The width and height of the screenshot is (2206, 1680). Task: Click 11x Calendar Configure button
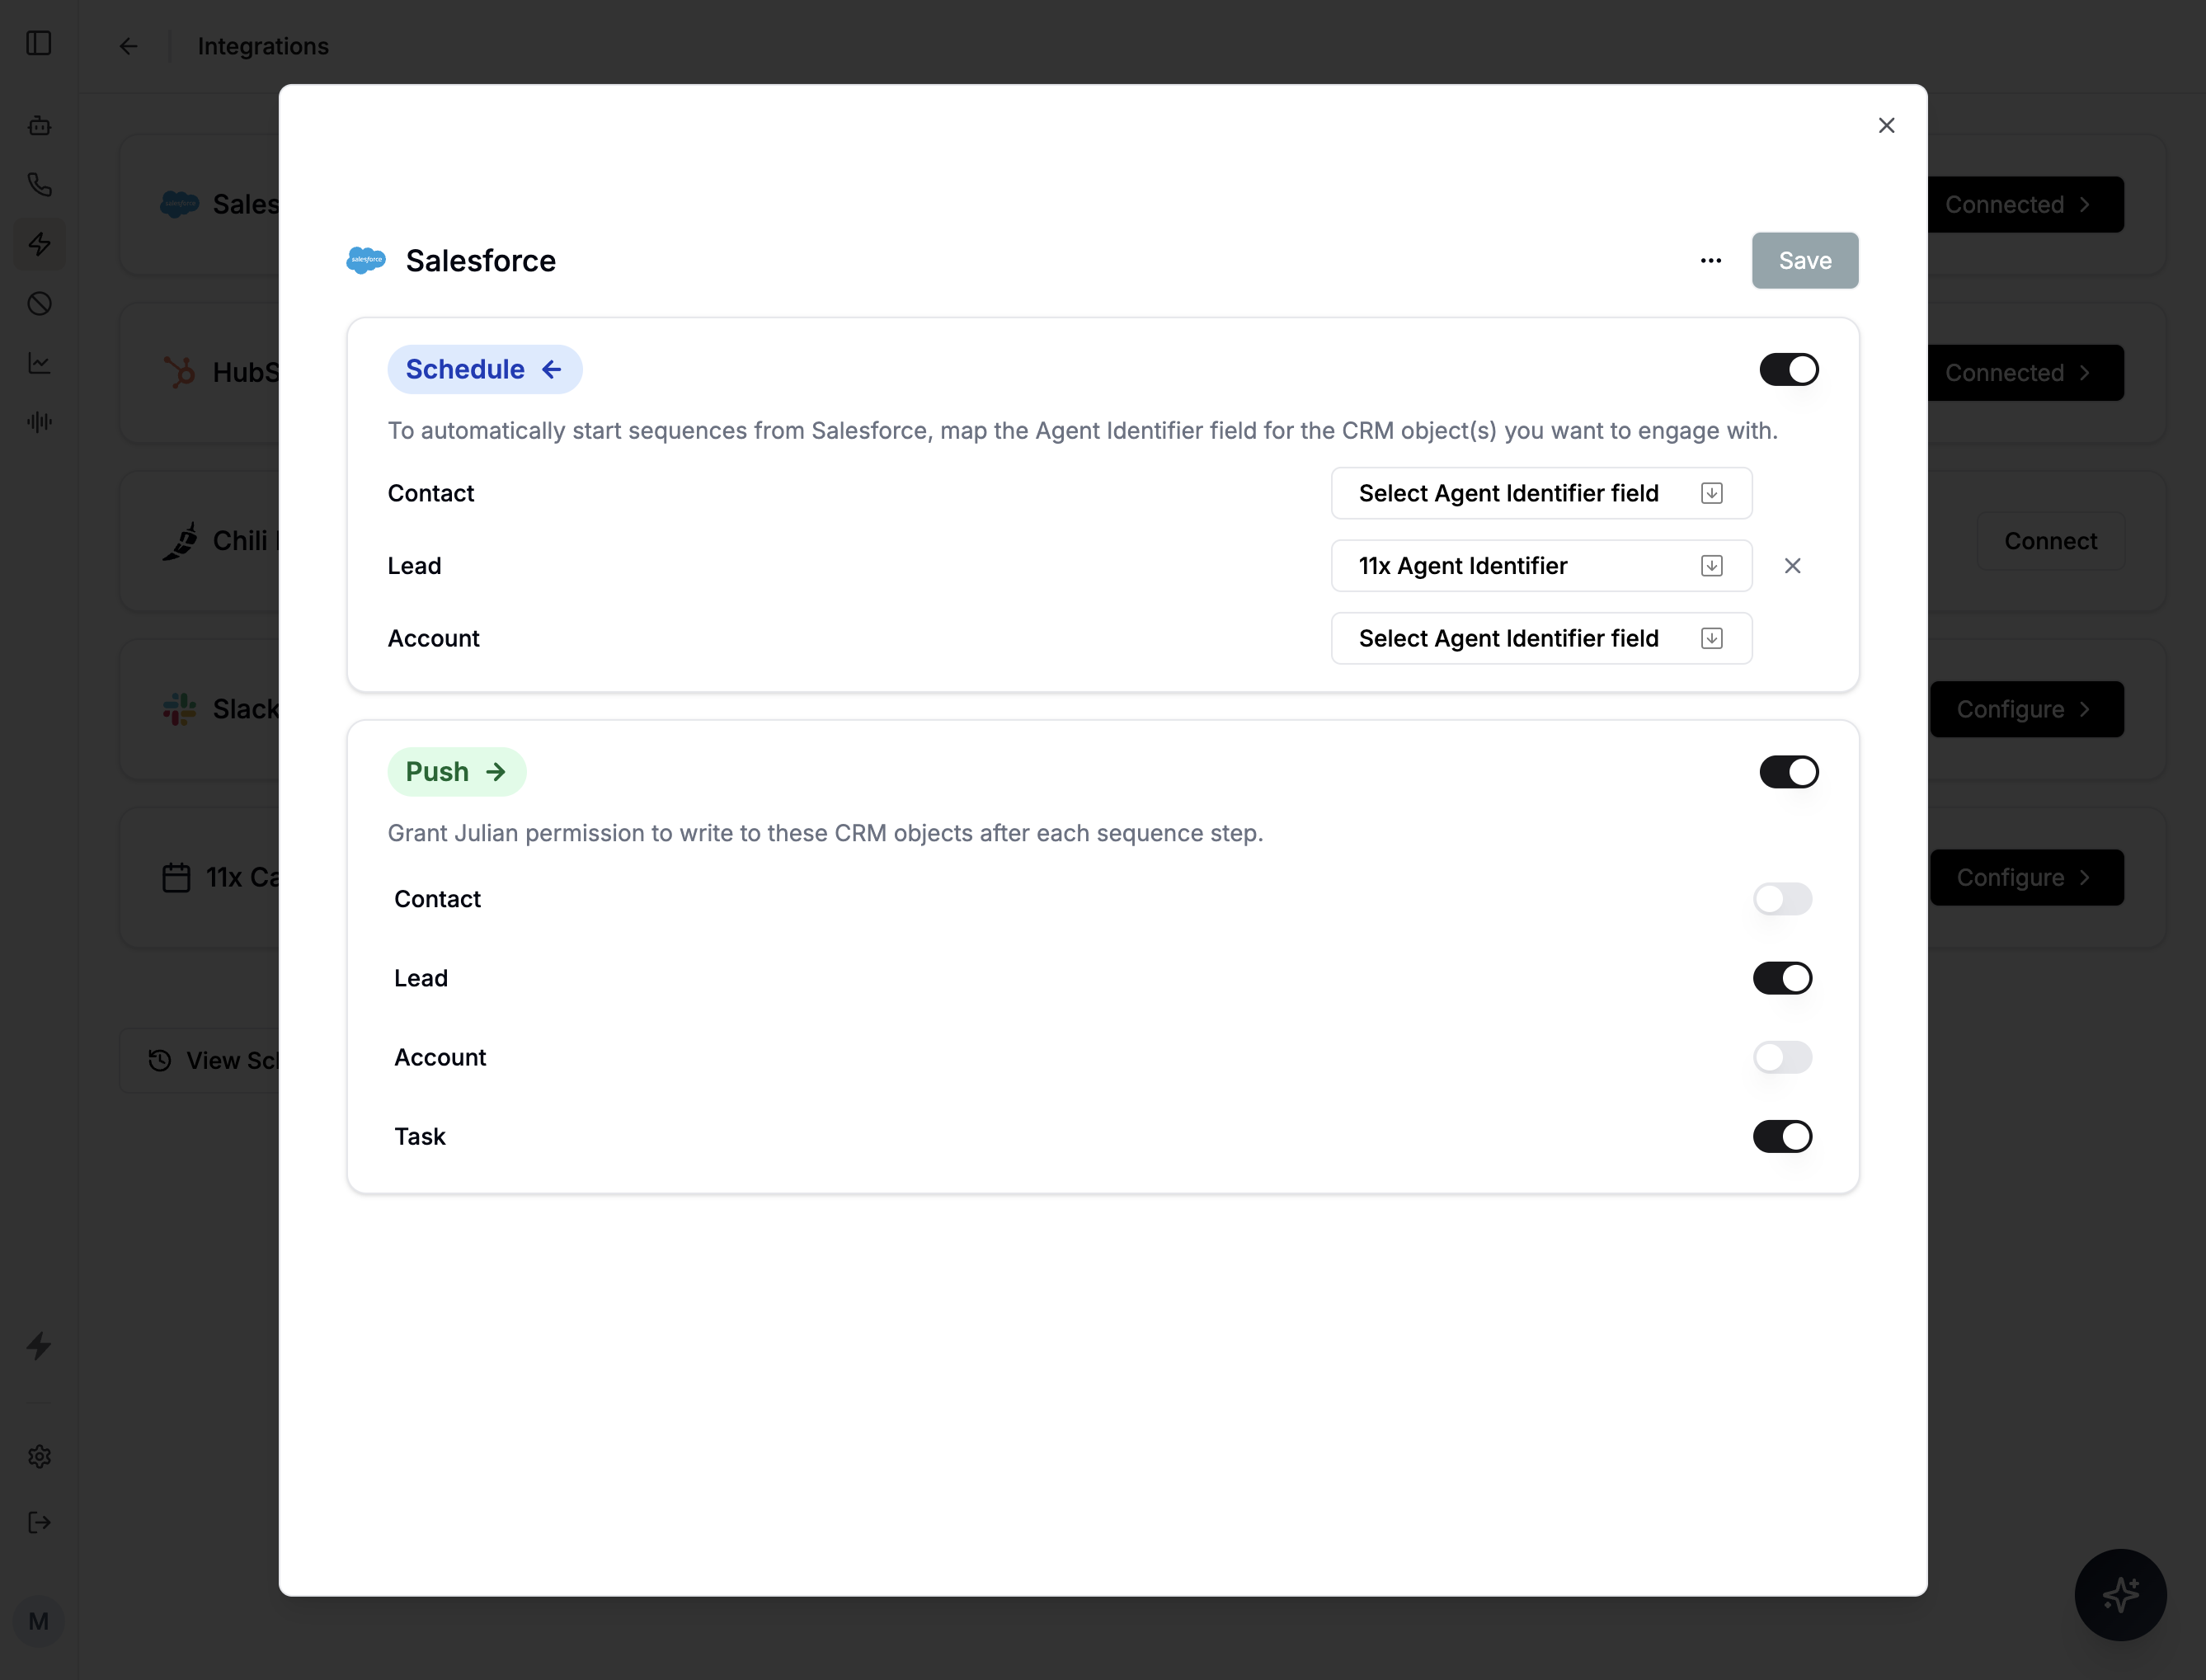[2026, 878]
